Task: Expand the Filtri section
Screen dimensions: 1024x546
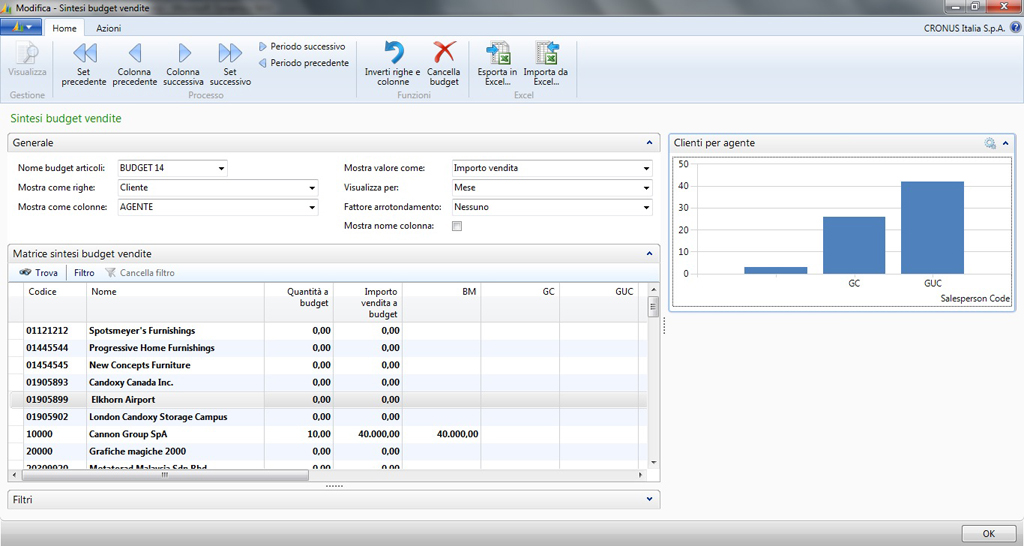Action: [649, 498]
